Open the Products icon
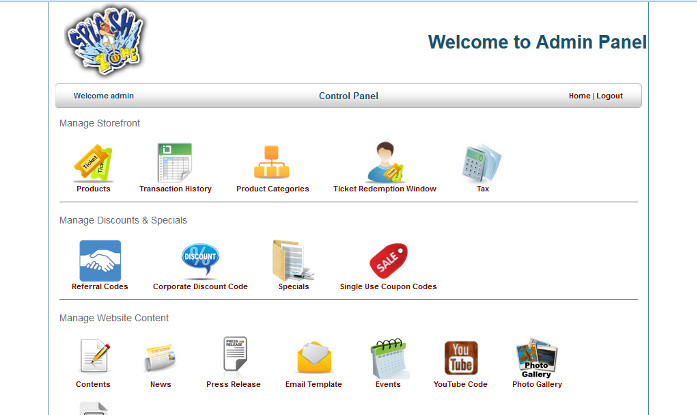The image size is (697, 415). click(93, 162)
